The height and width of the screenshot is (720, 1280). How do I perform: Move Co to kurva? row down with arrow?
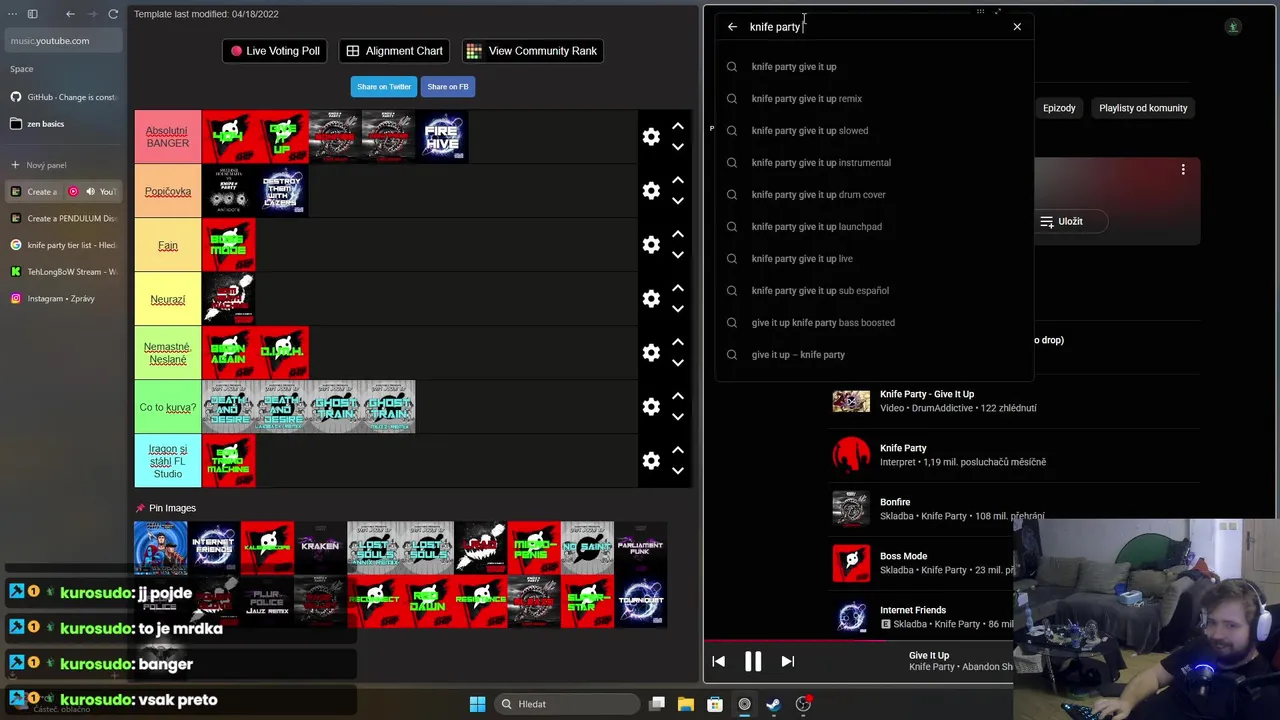pyautogui.click(x=678, y=417)
